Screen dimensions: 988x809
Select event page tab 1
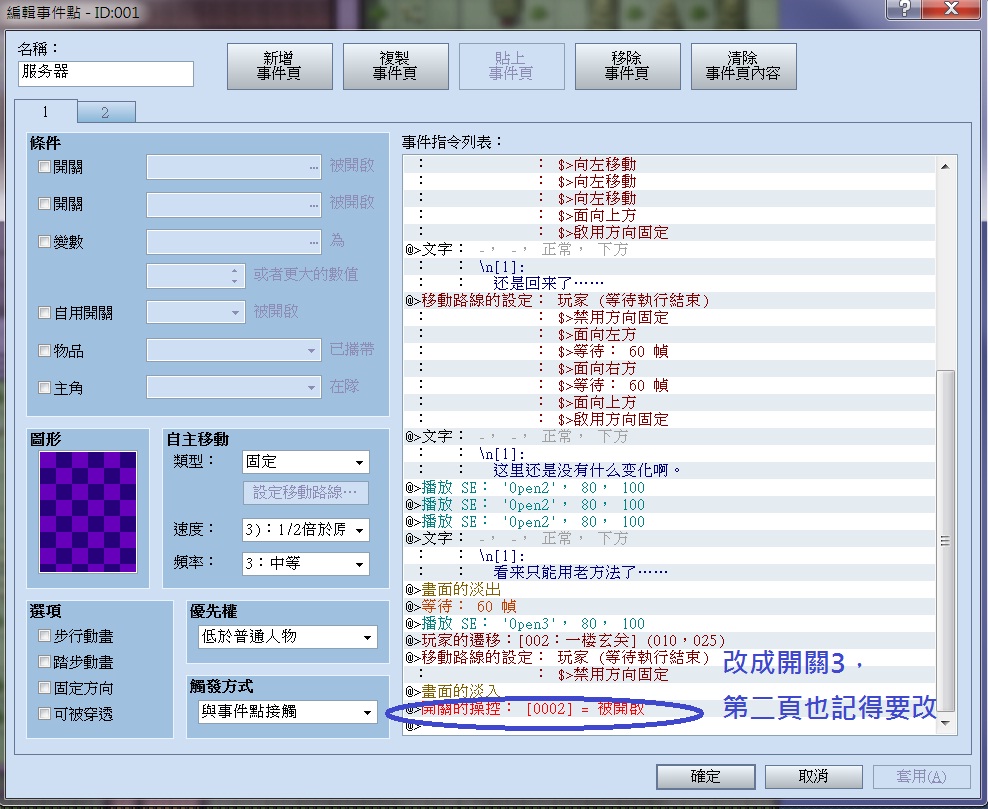coord(45,112)
